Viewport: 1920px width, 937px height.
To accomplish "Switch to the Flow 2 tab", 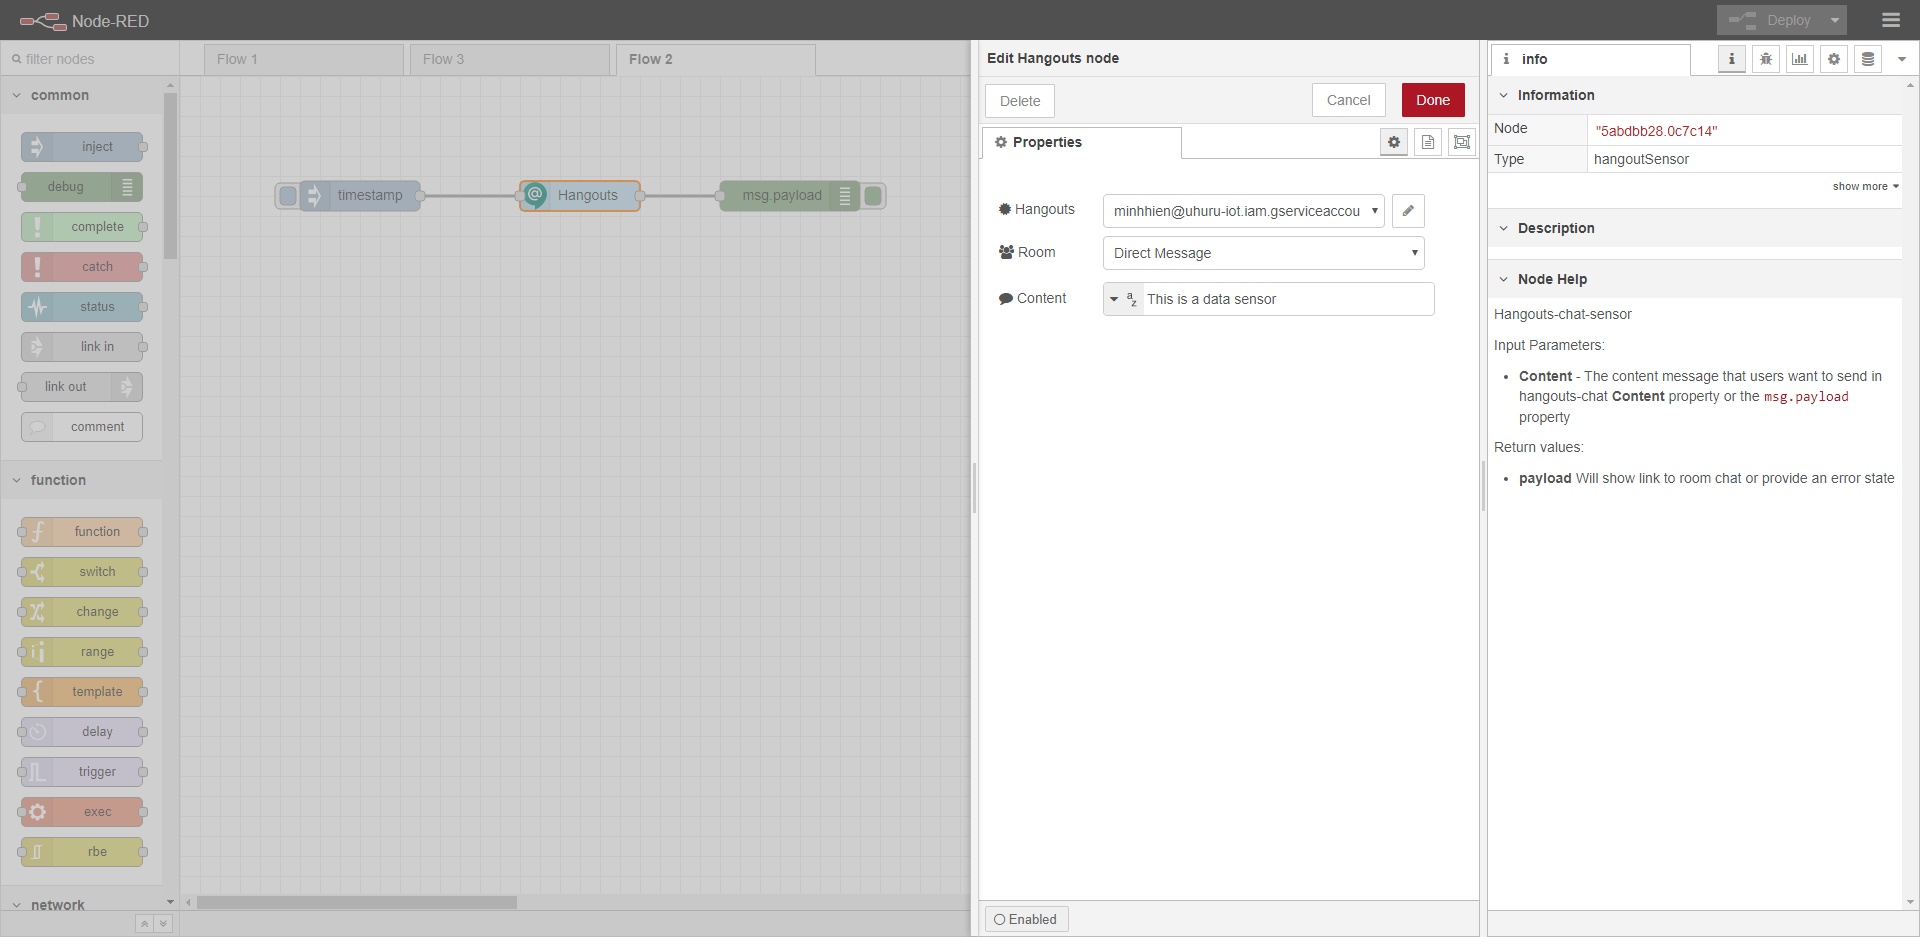I will pos(716,59).
